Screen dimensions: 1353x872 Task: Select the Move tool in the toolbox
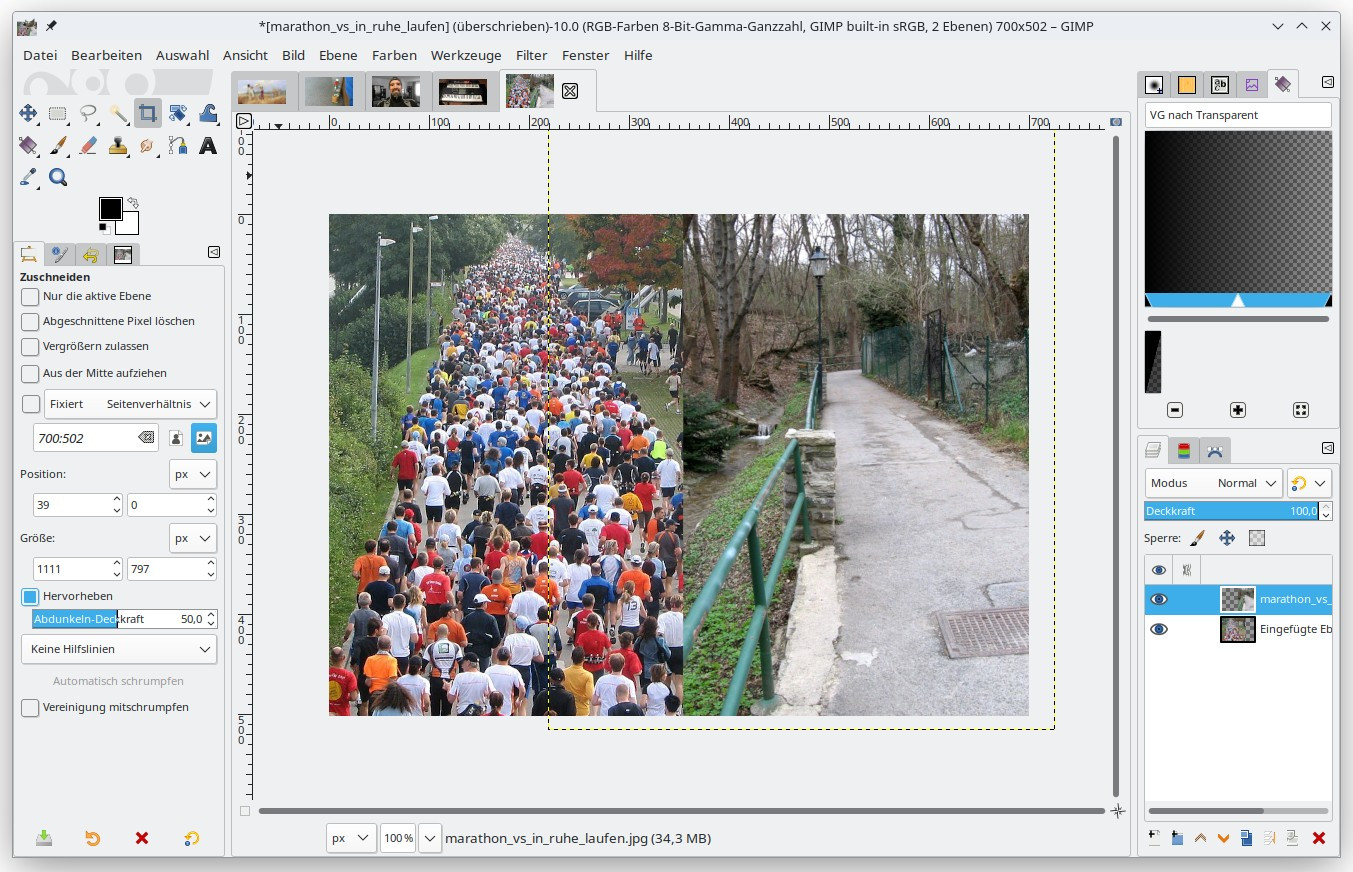pos(28,114)
